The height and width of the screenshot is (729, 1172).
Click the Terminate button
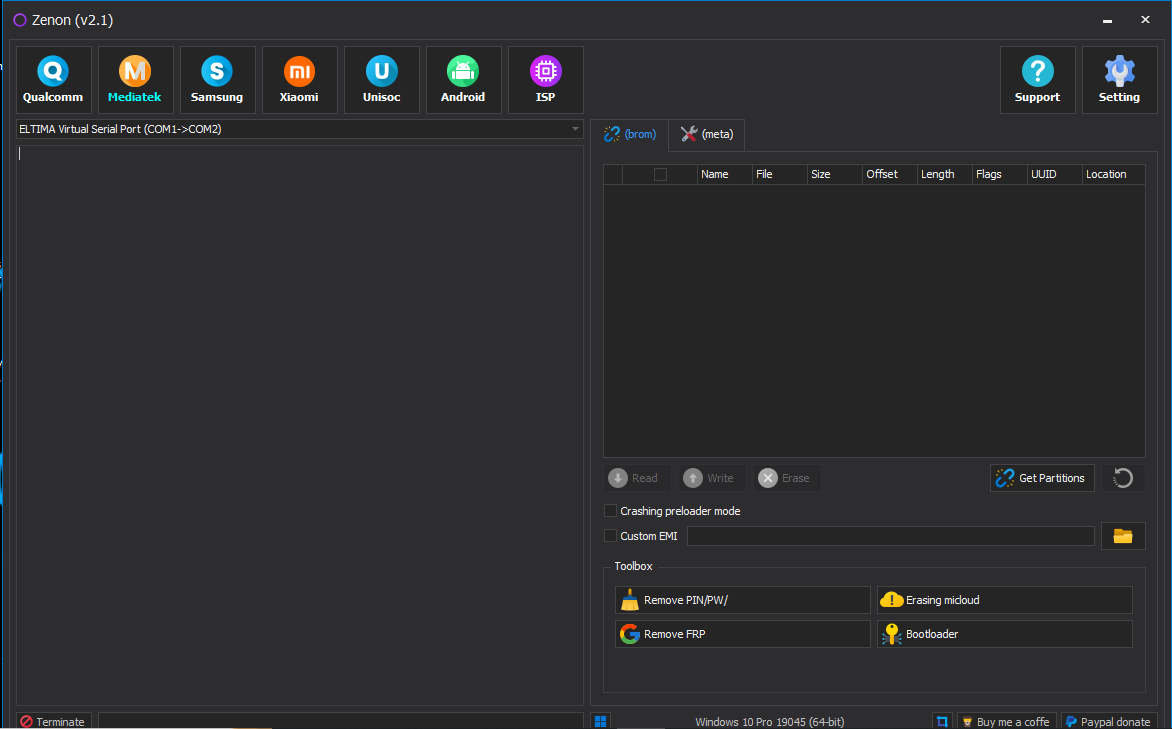pos(54,722)
